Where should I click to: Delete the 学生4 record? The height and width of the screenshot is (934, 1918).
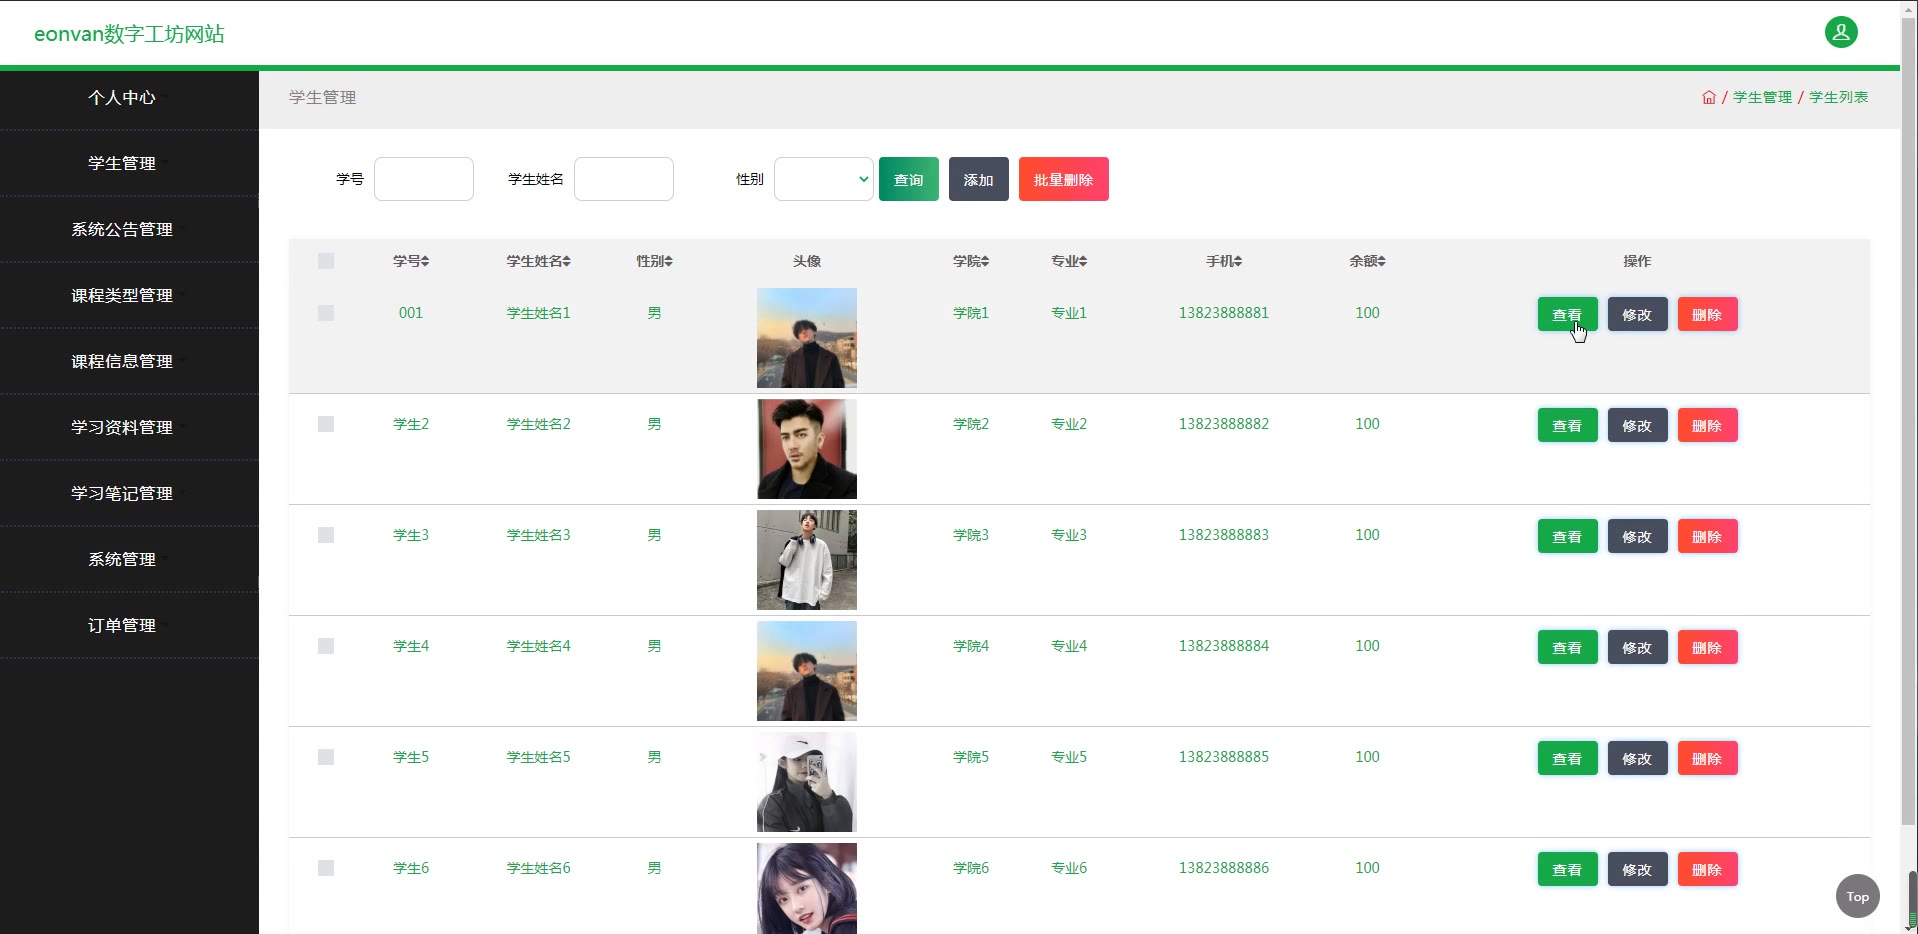pos(1707,647)
